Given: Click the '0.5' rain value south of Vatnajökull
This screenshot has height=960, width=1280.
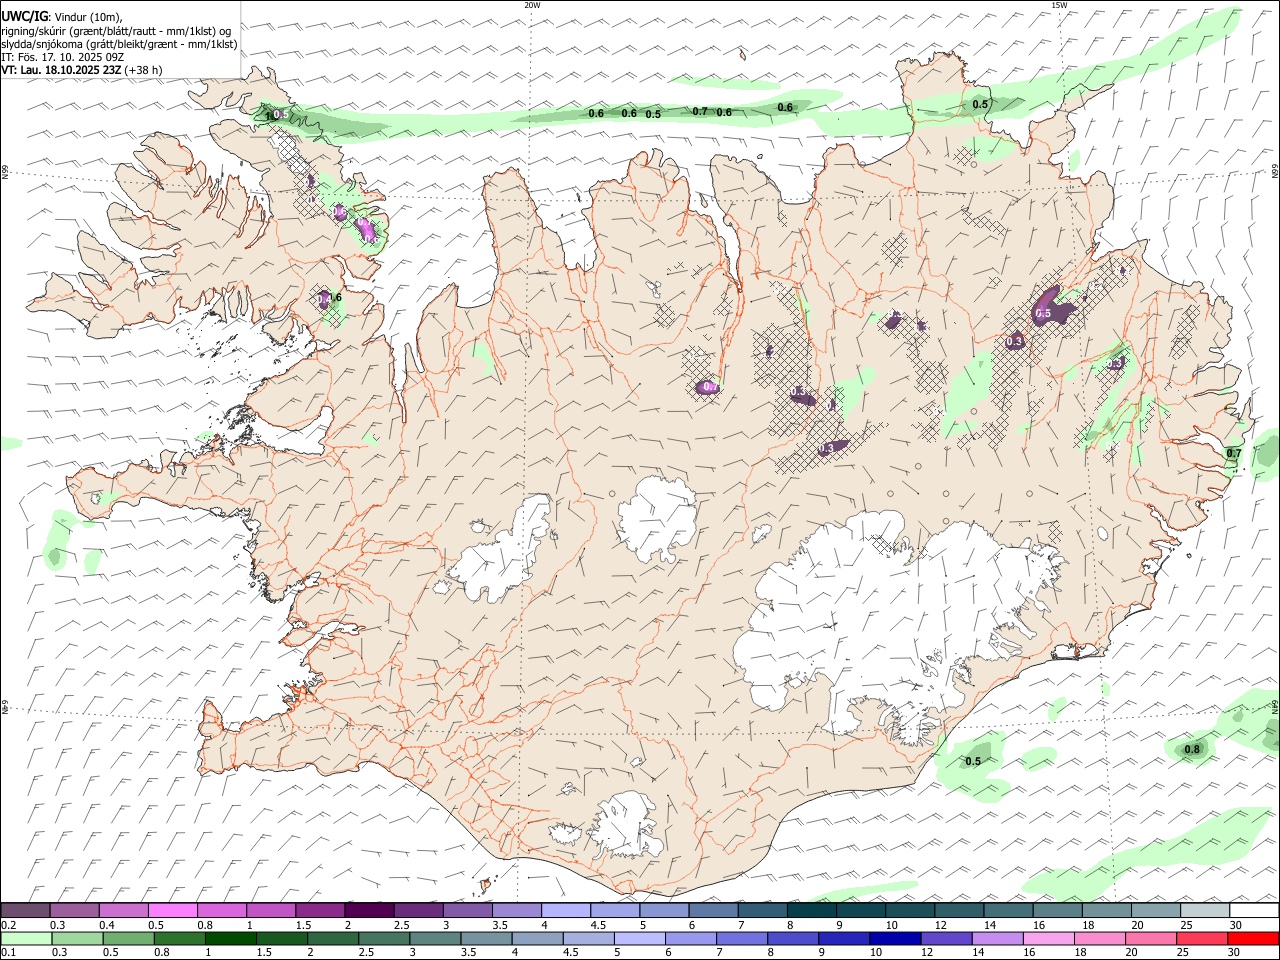Looking at the screenshot, I should coord(972,761).
